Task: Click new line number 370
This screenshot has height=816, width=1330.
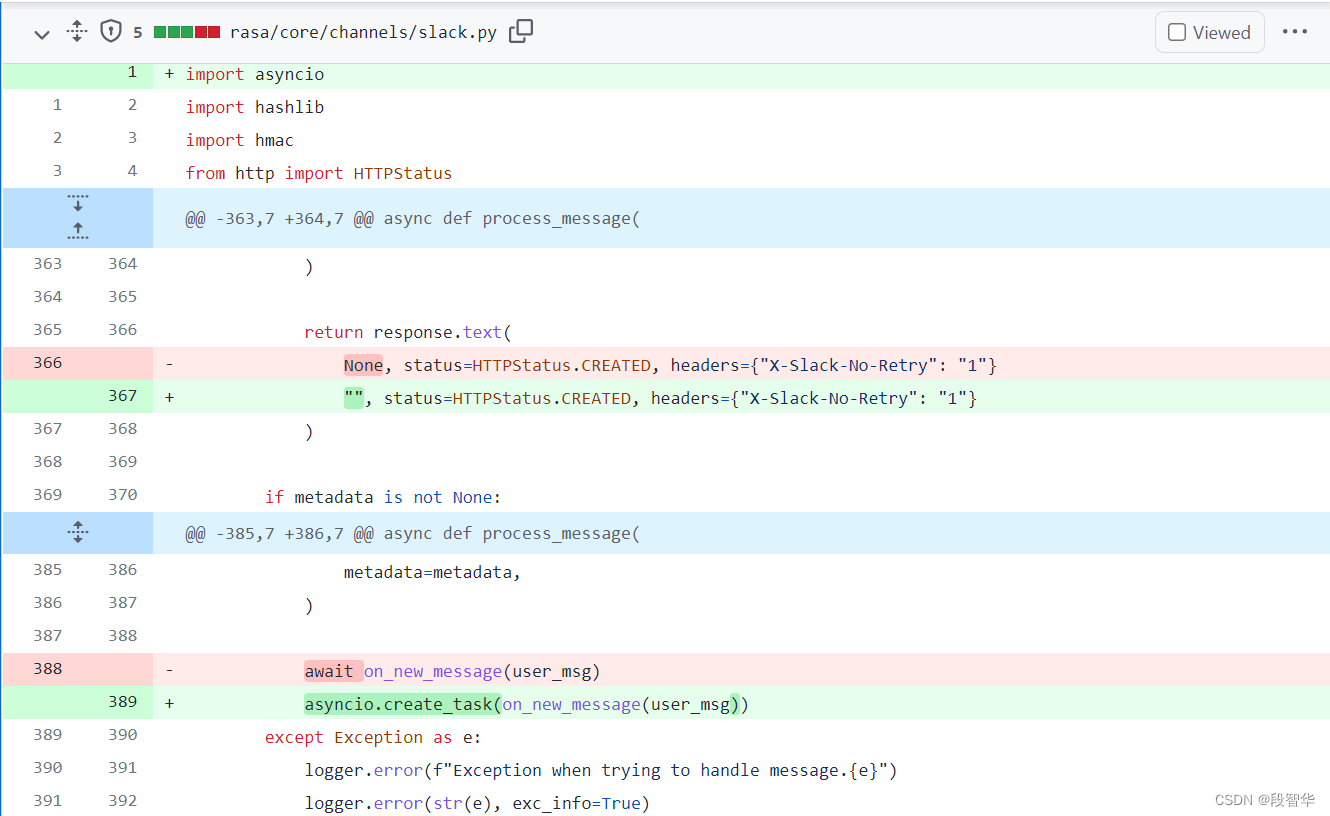Action: (123, 495)
